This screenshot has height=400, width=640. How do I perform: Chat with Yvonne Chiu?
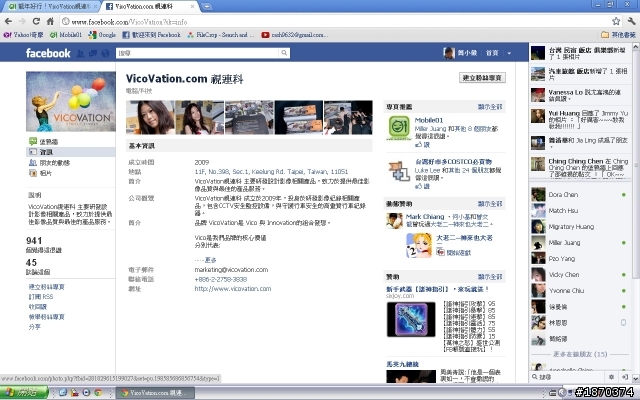pos(580,291)
